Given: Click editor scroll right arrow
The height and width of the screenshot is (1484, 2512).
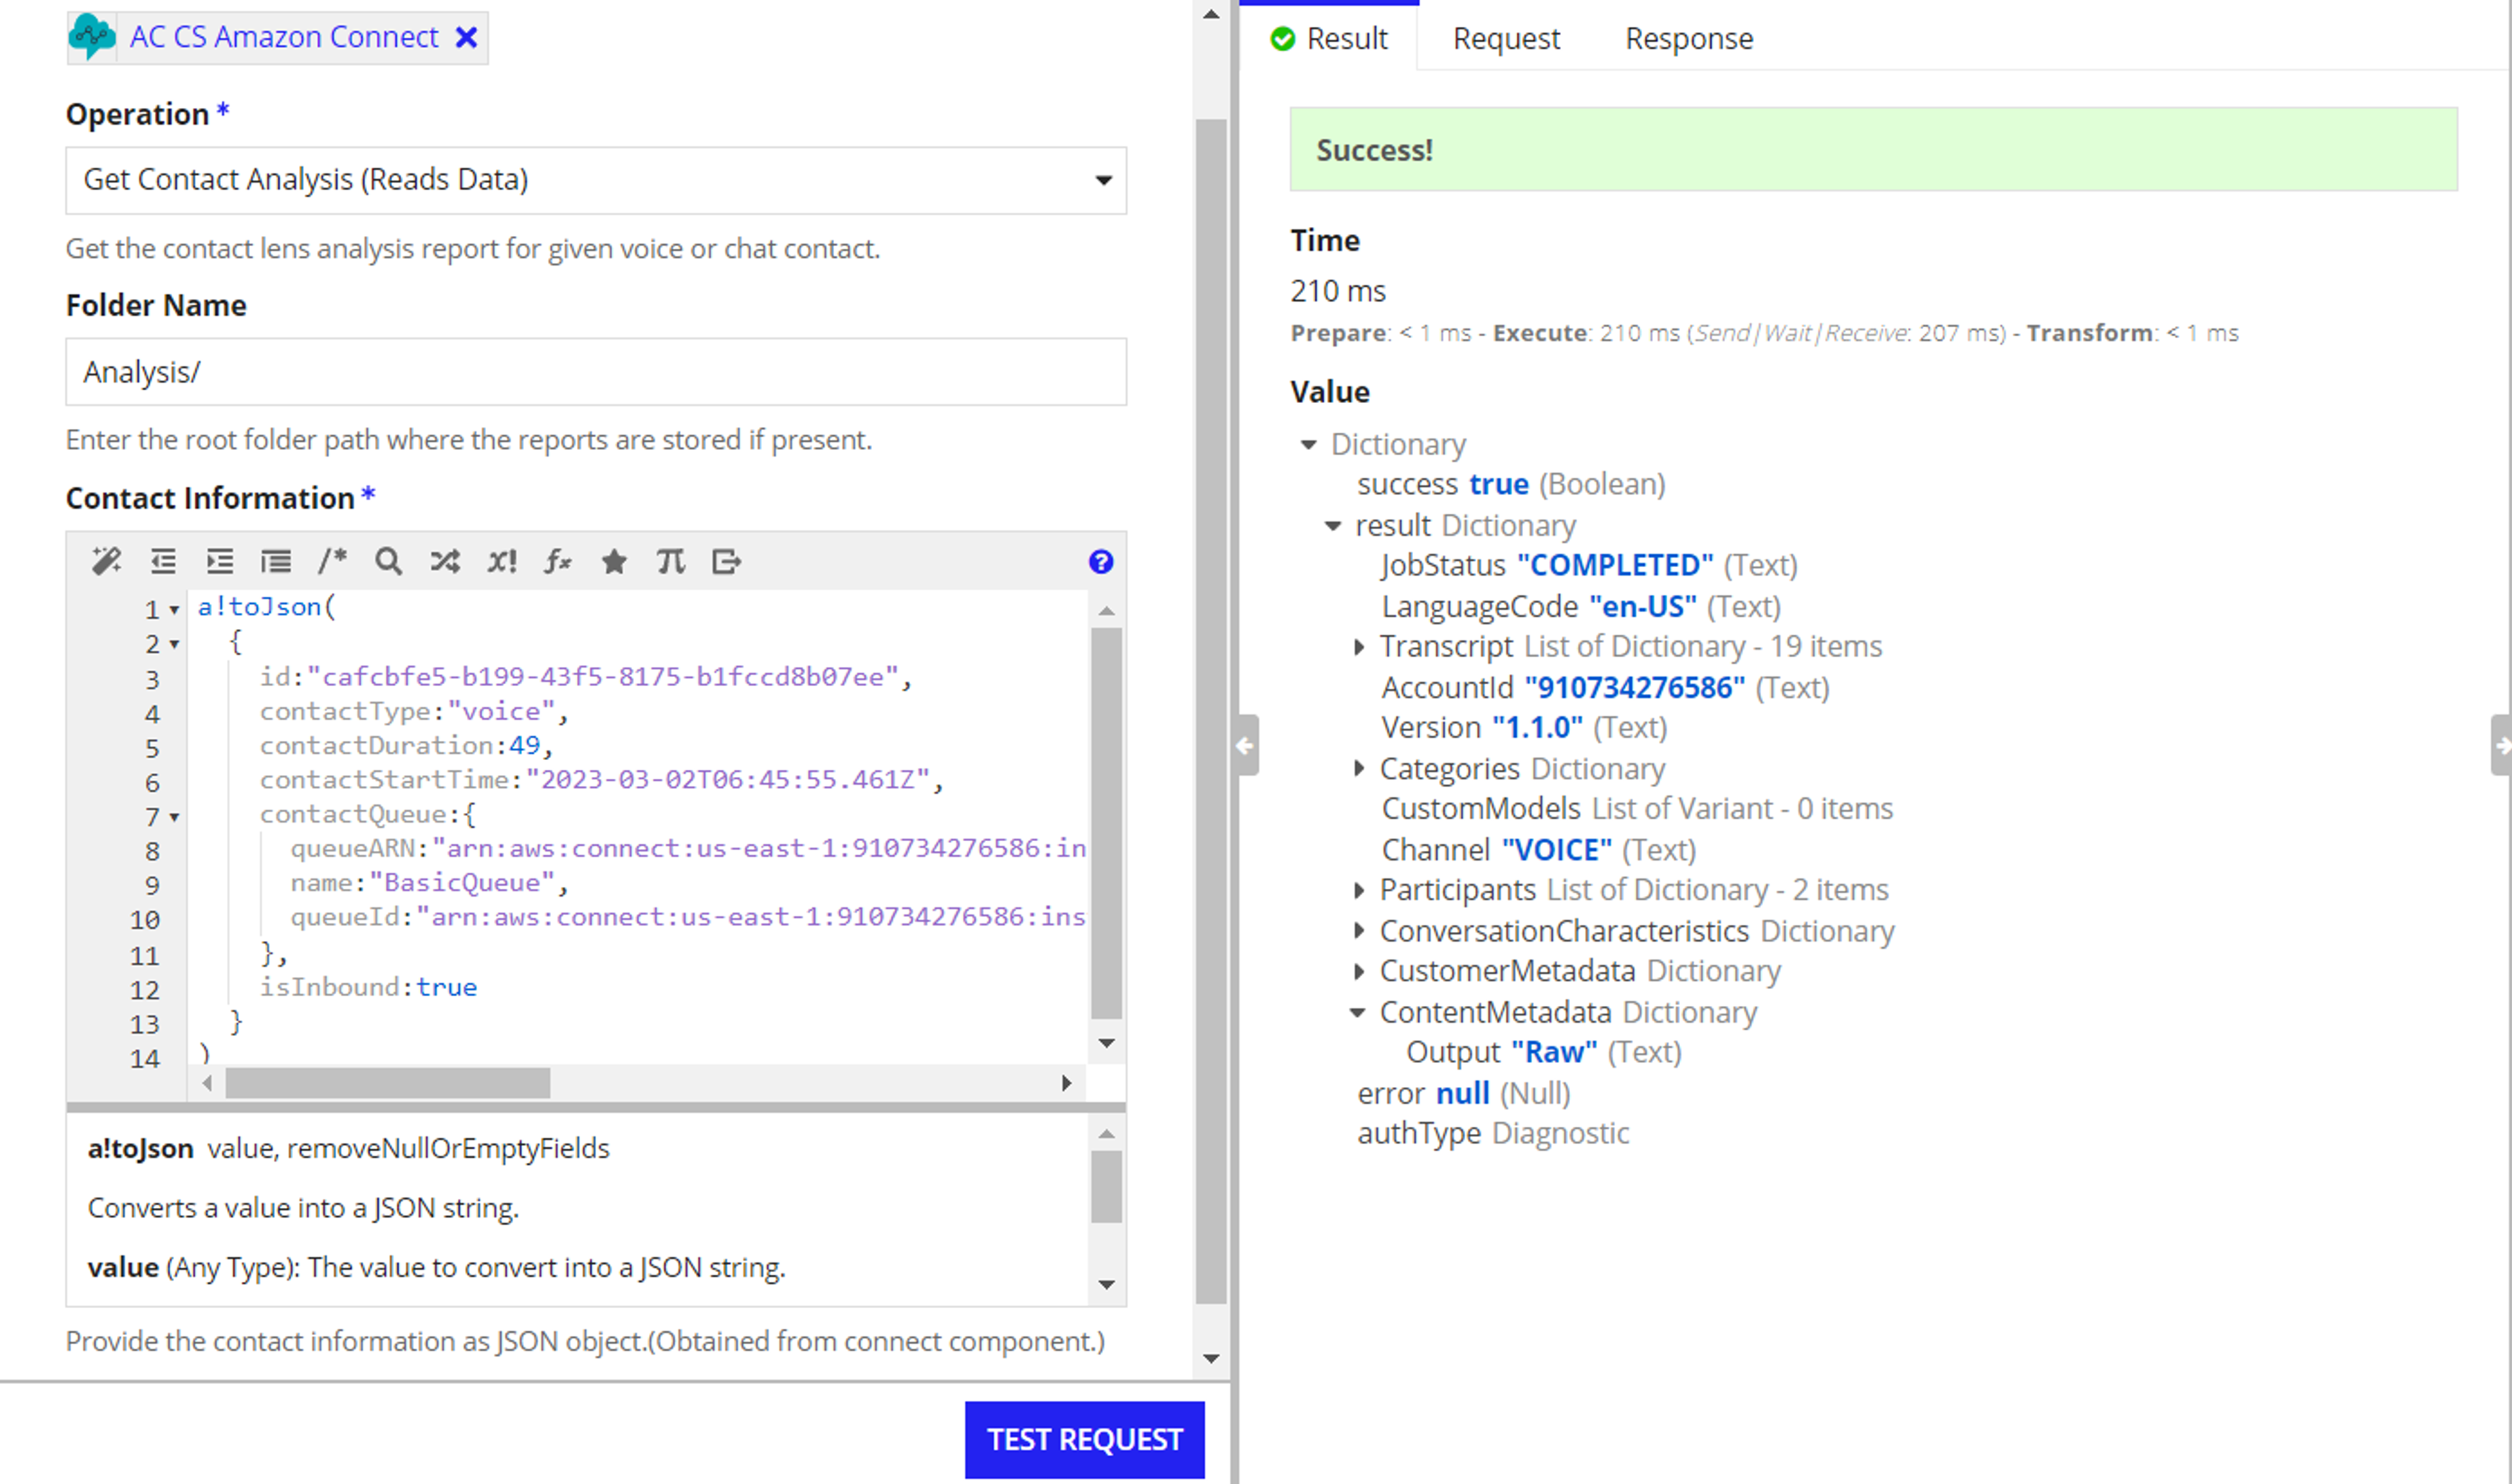Looking at the screenshot, I should [1067, 1083].
